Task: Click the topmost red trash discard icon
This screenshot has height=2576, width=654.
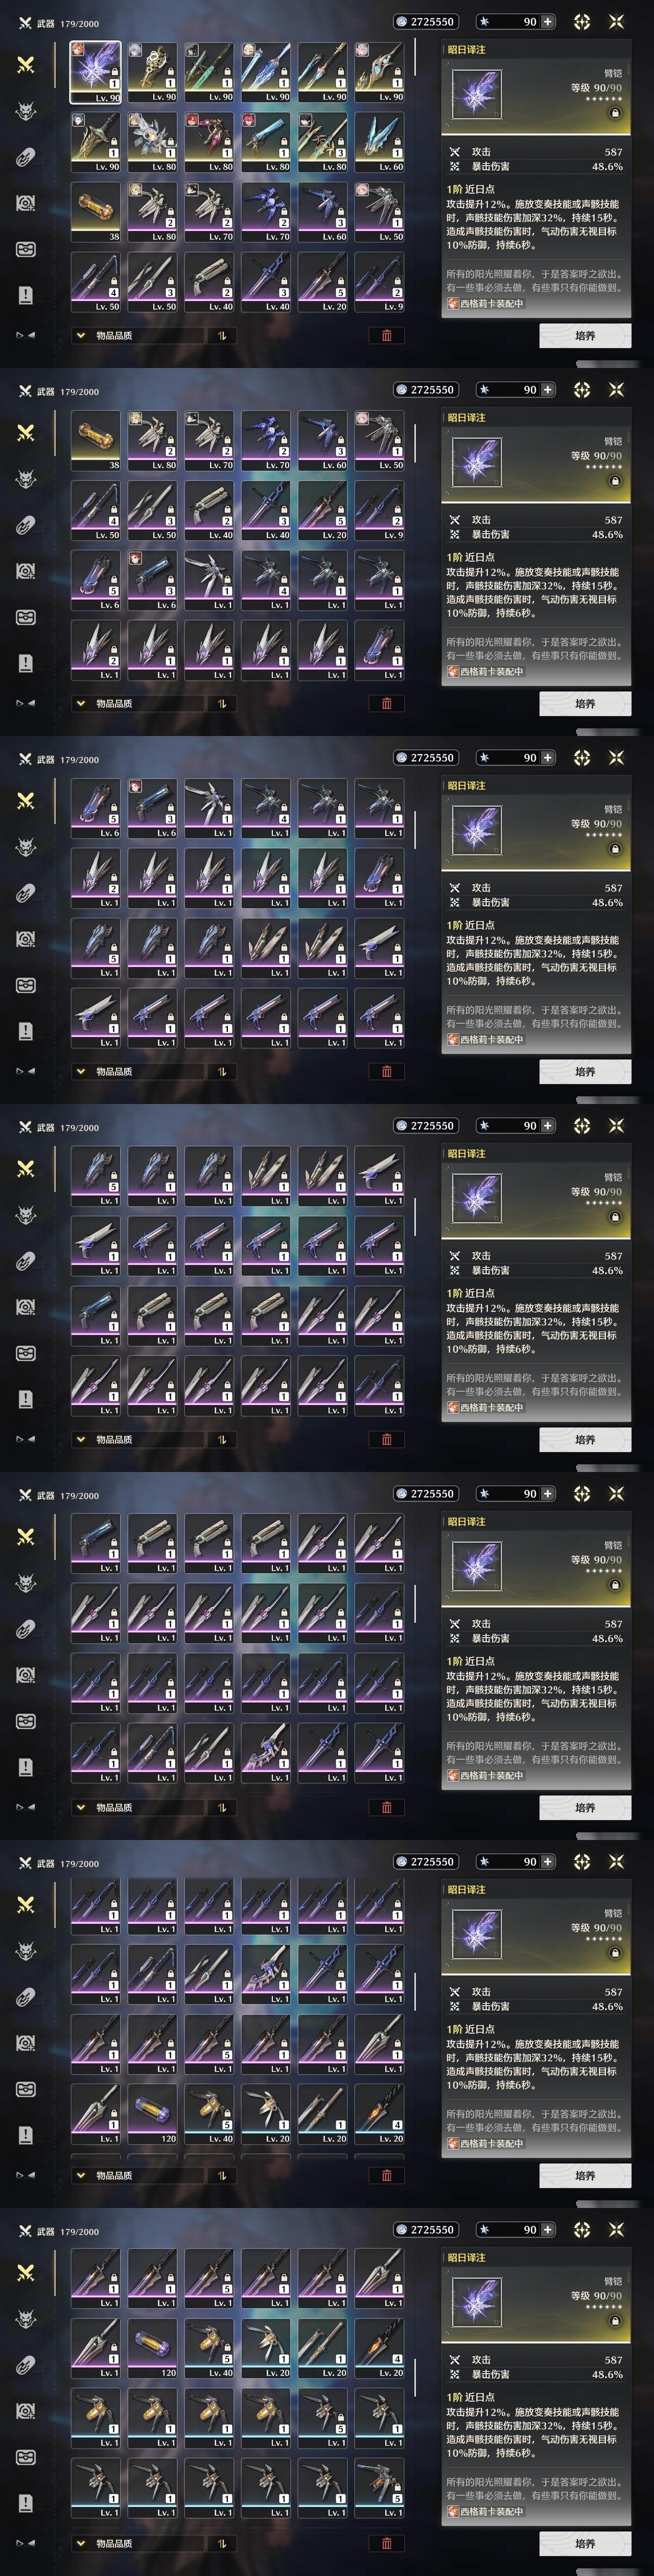Action: click(387, 336)
